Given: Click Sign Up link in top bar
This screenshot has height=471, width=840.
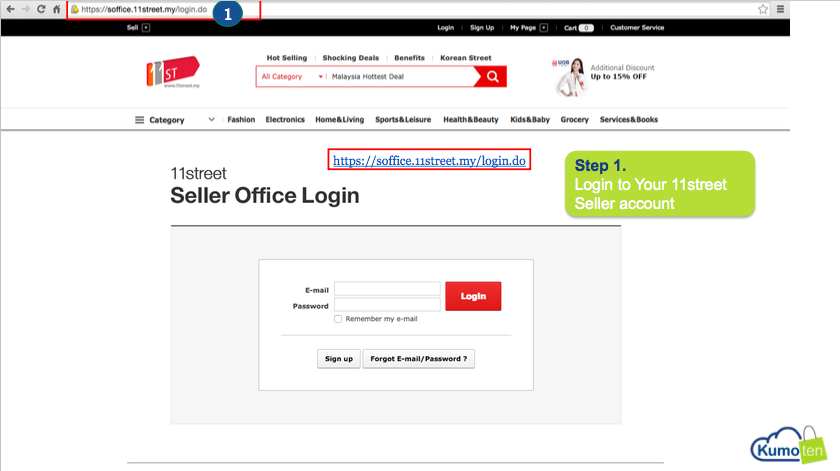Looking at the screenshot, I should [x=482, y=27].
